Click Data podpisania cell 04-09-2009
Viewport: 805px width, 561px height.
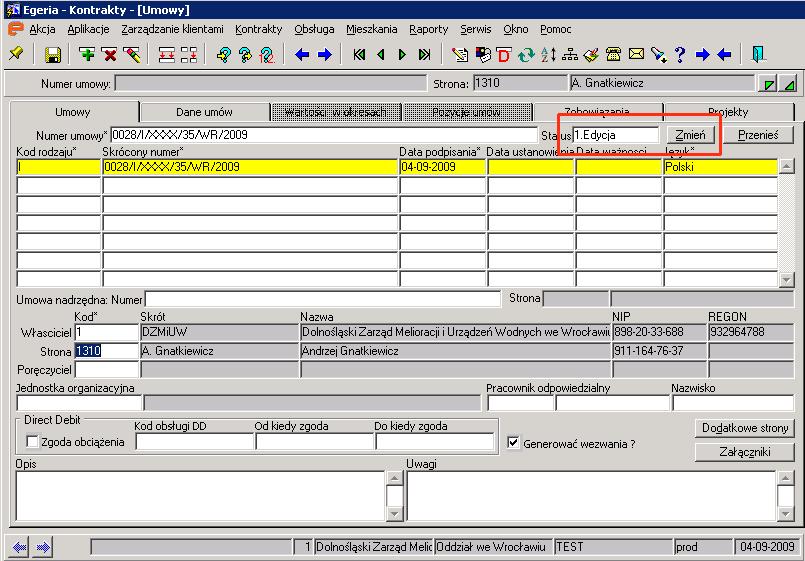point(443,167)
